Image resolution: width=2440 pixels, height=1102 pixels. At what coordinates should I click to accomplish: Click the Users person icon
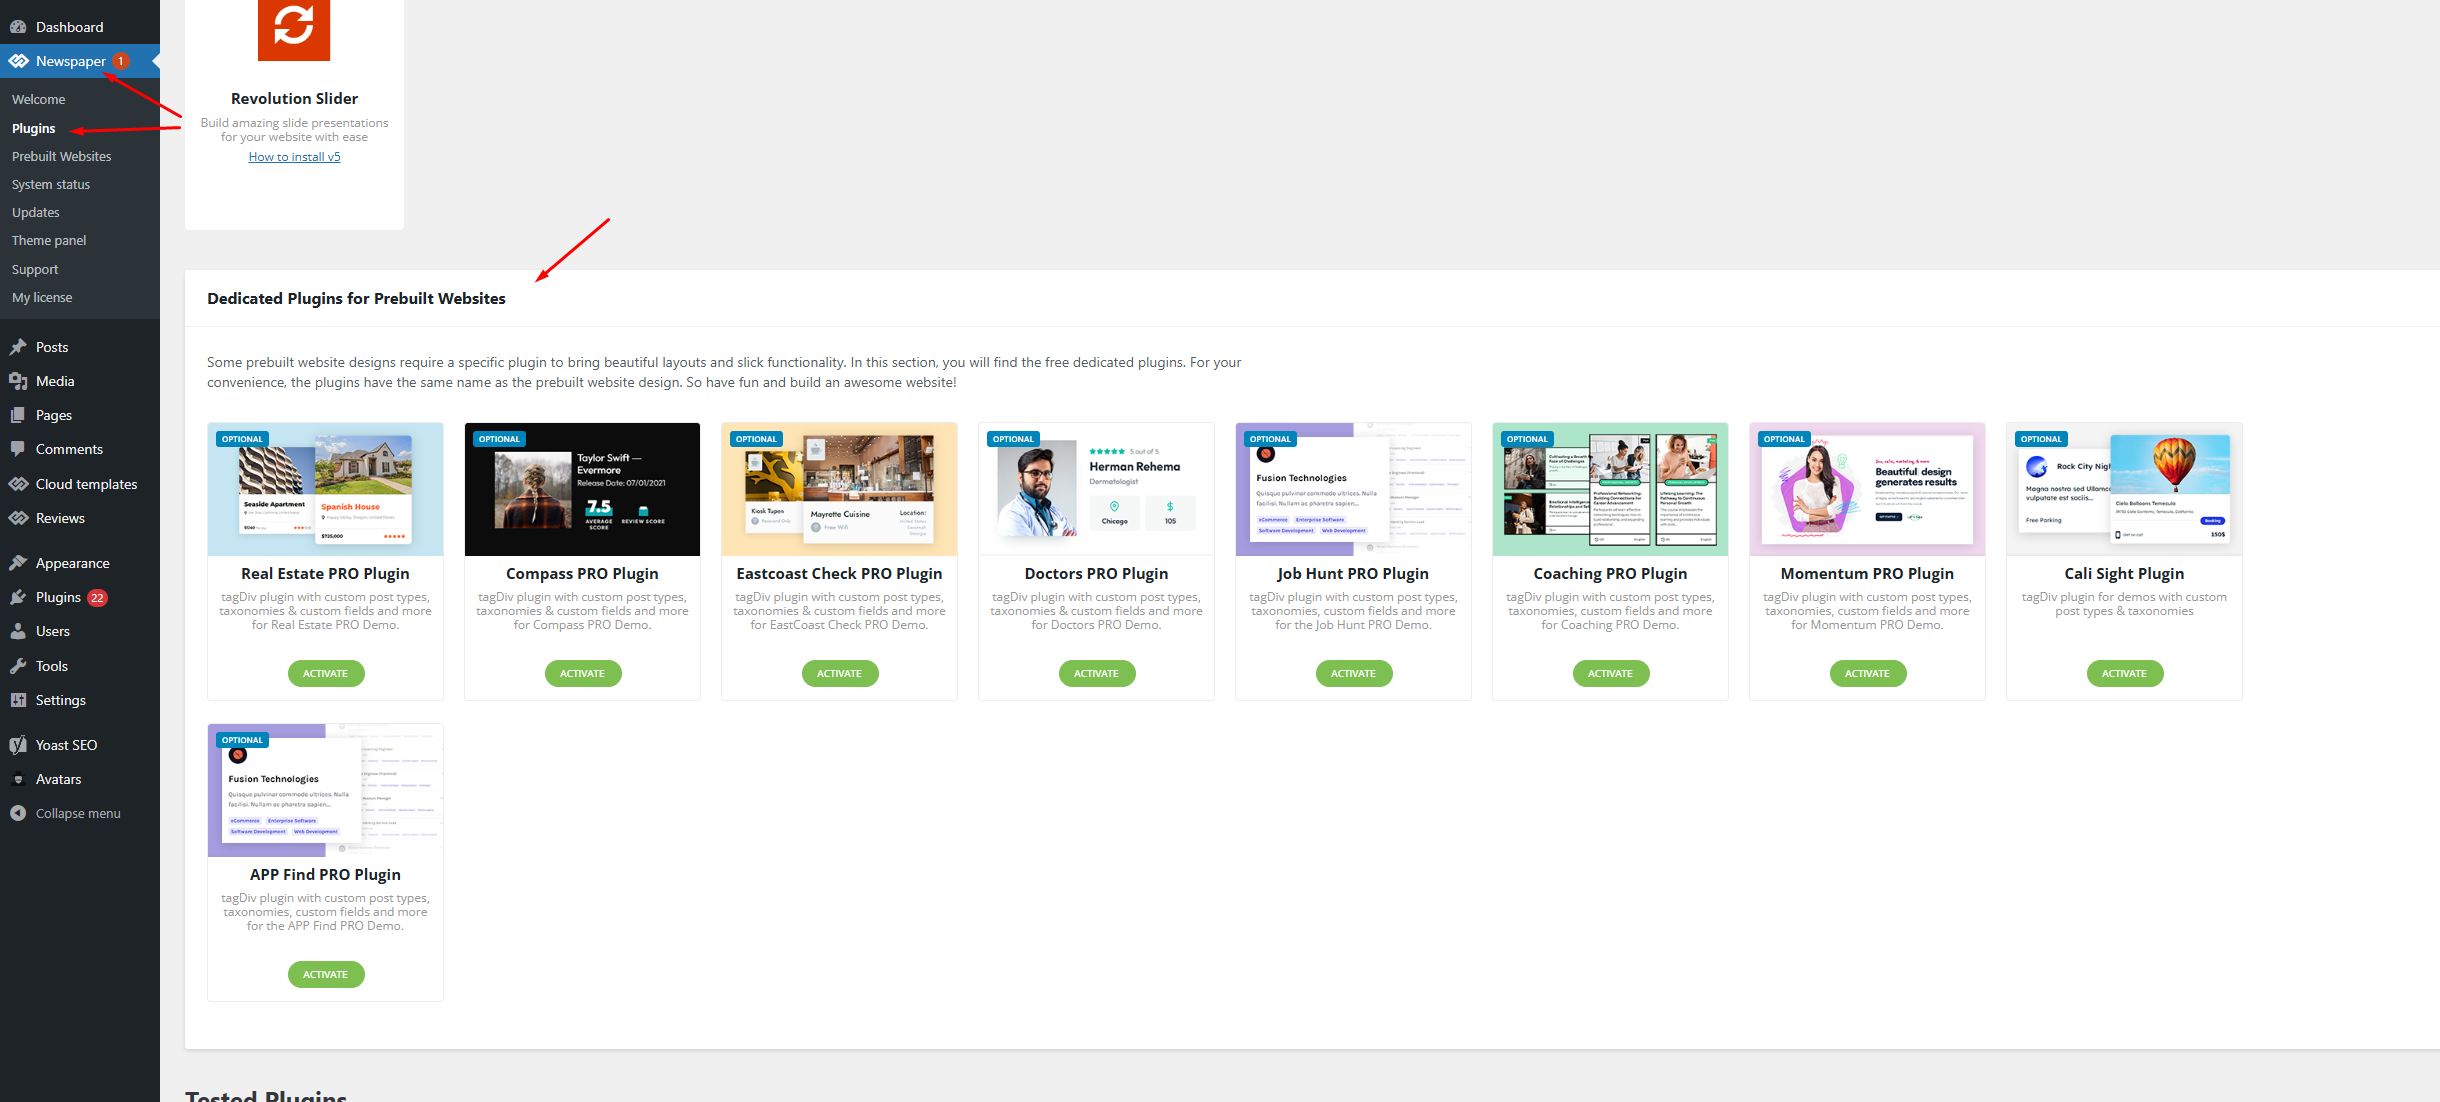tap(18, 631)
